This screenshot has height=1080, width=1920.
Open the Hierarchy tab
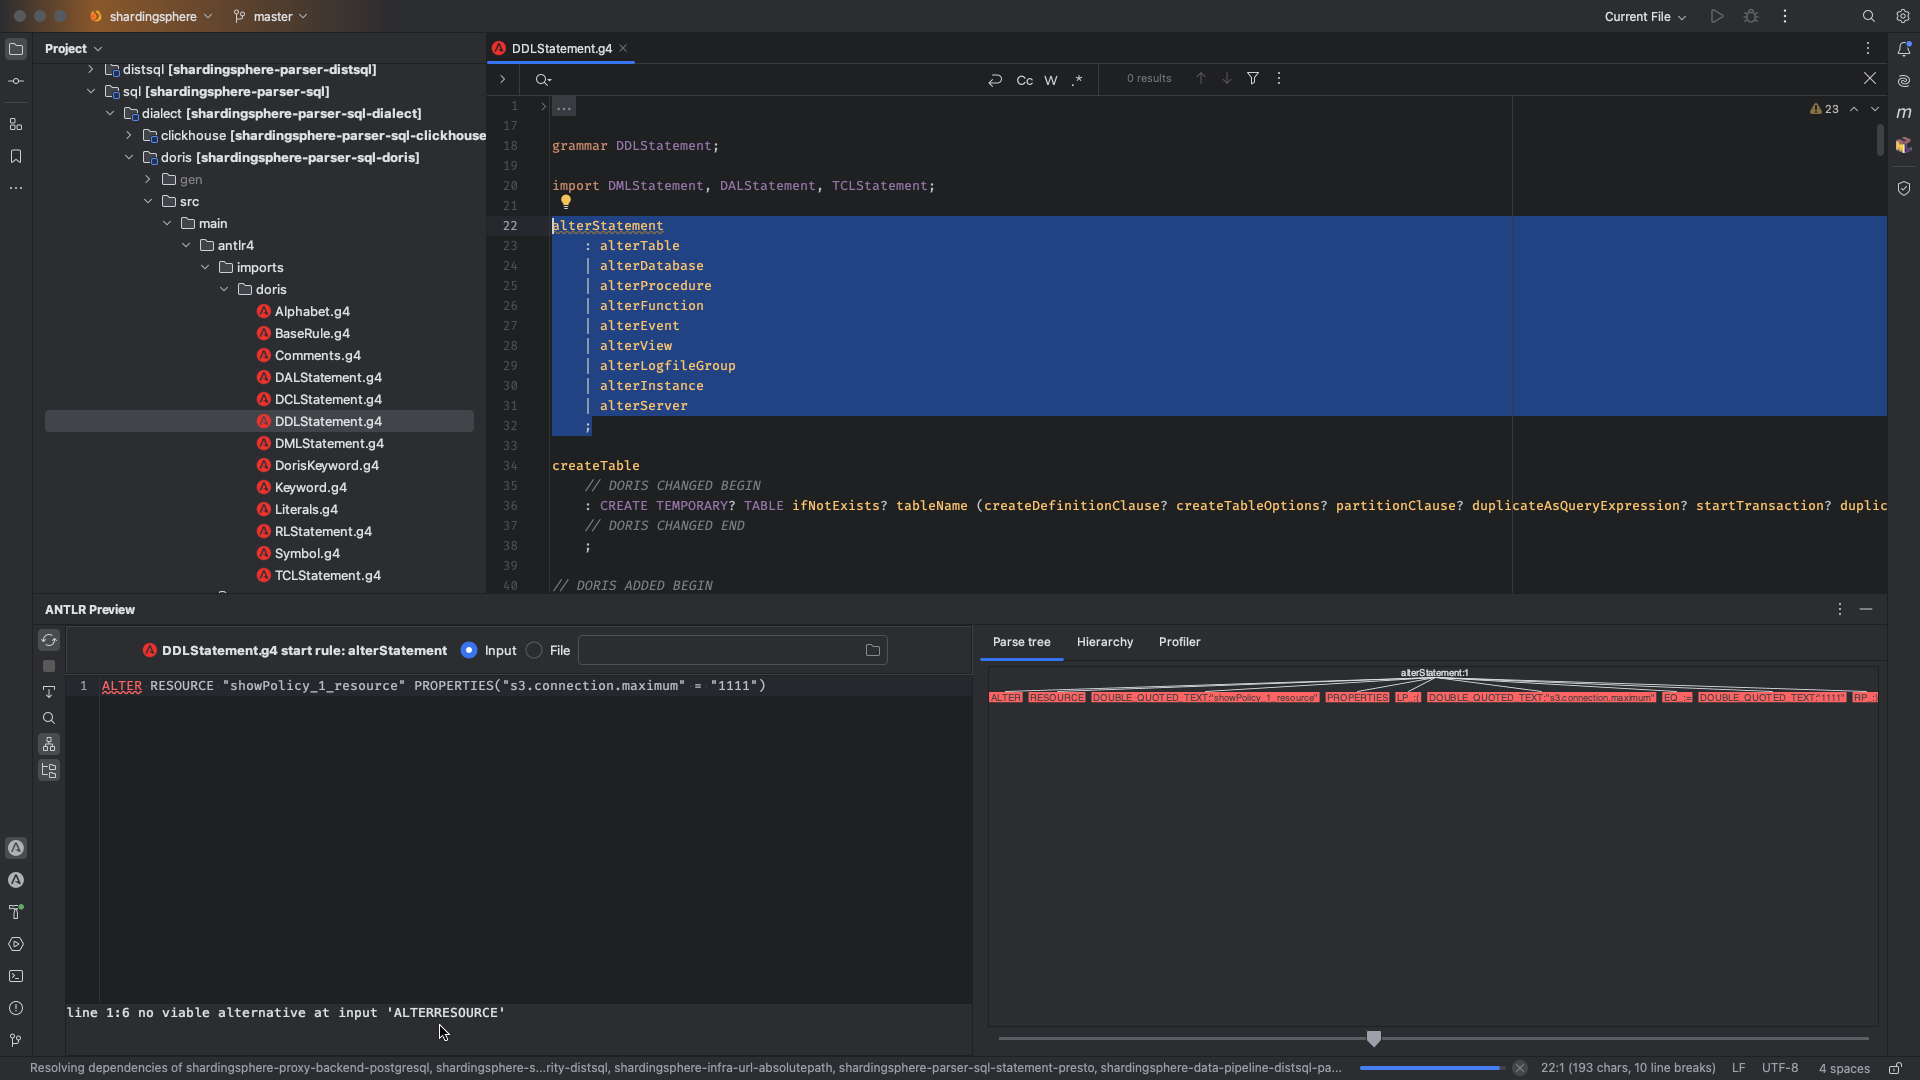pyautogui.click(x=1104, y=642)
